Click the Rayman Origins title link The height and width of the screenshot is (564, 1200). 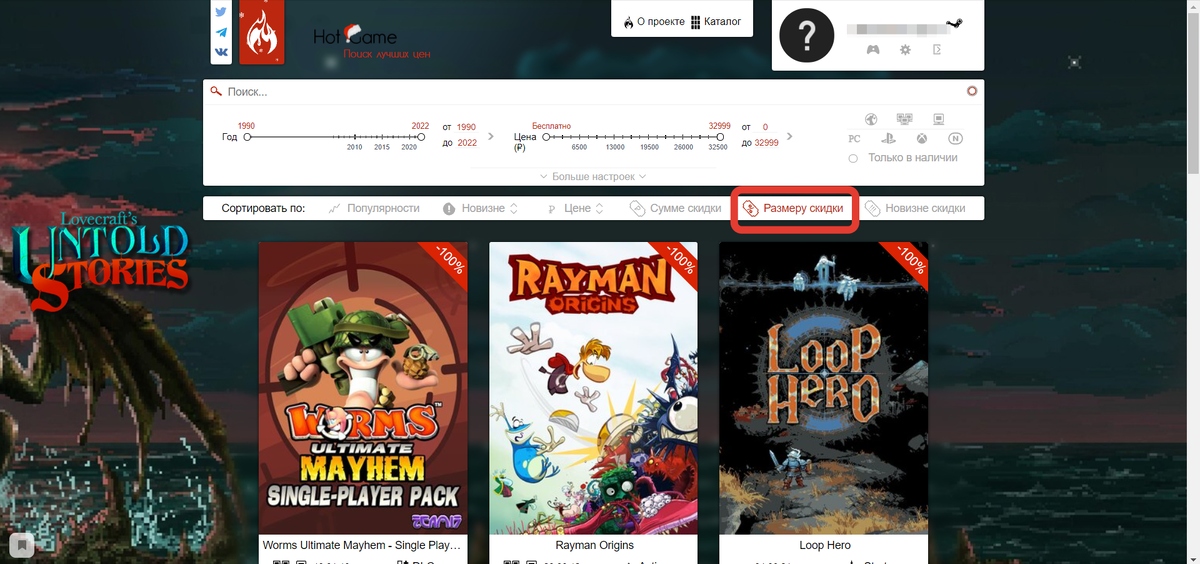[x=593, y=545]
